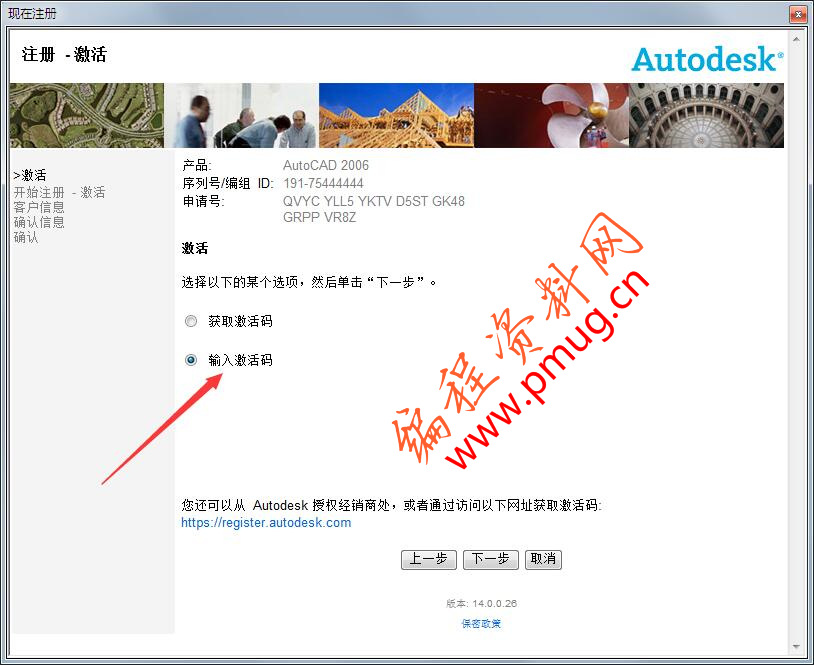Click the bold 激活 section heading
Viewport: 814px width, 665px height.
click(x=195, y=248)
